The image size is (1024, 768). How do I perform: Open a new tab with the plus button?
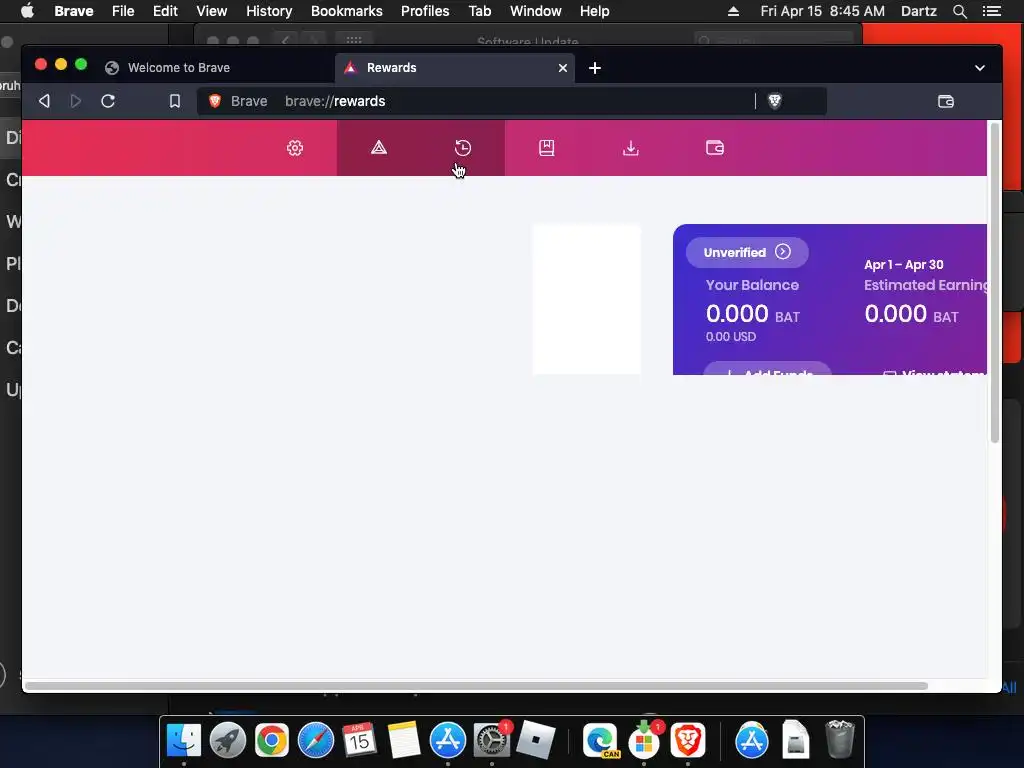(x=594, y=68)
